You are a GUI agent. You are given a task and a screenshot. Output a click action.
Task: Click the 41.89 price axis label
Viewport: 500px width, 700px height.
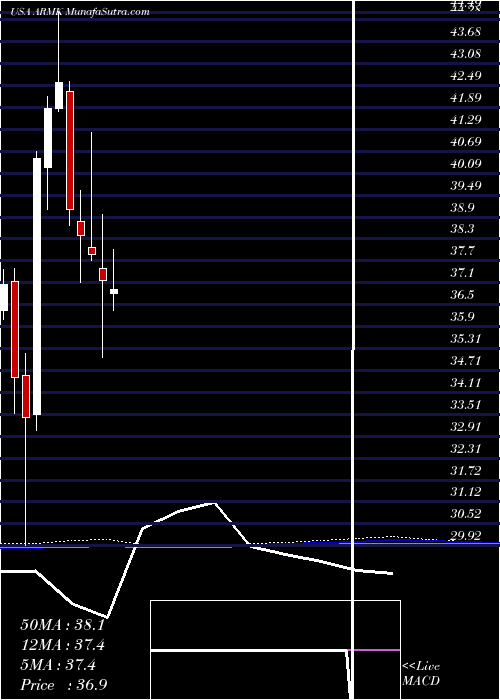pyautogui.click(x=465, y=97)
